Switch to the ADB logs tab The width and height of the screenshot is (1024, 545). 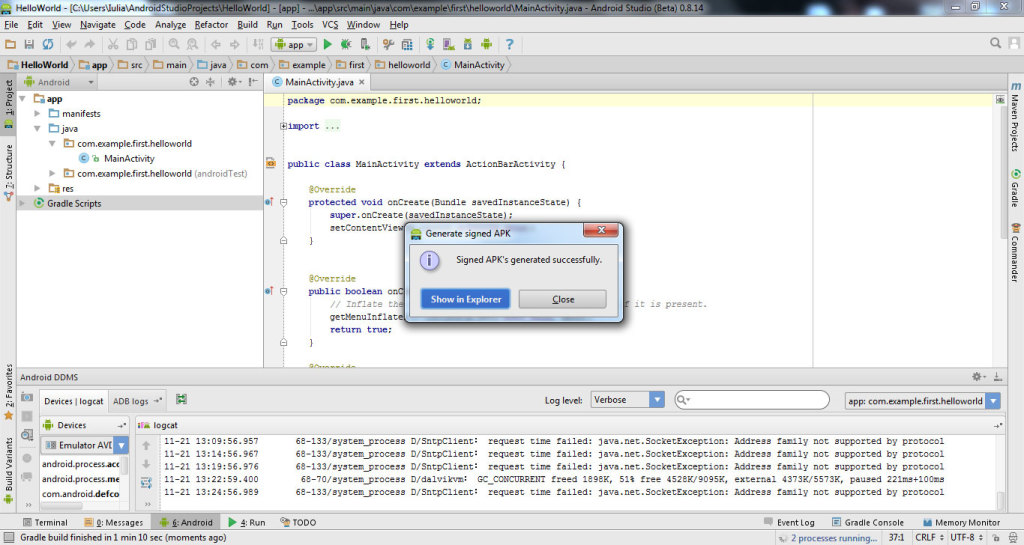coord(136,401)
